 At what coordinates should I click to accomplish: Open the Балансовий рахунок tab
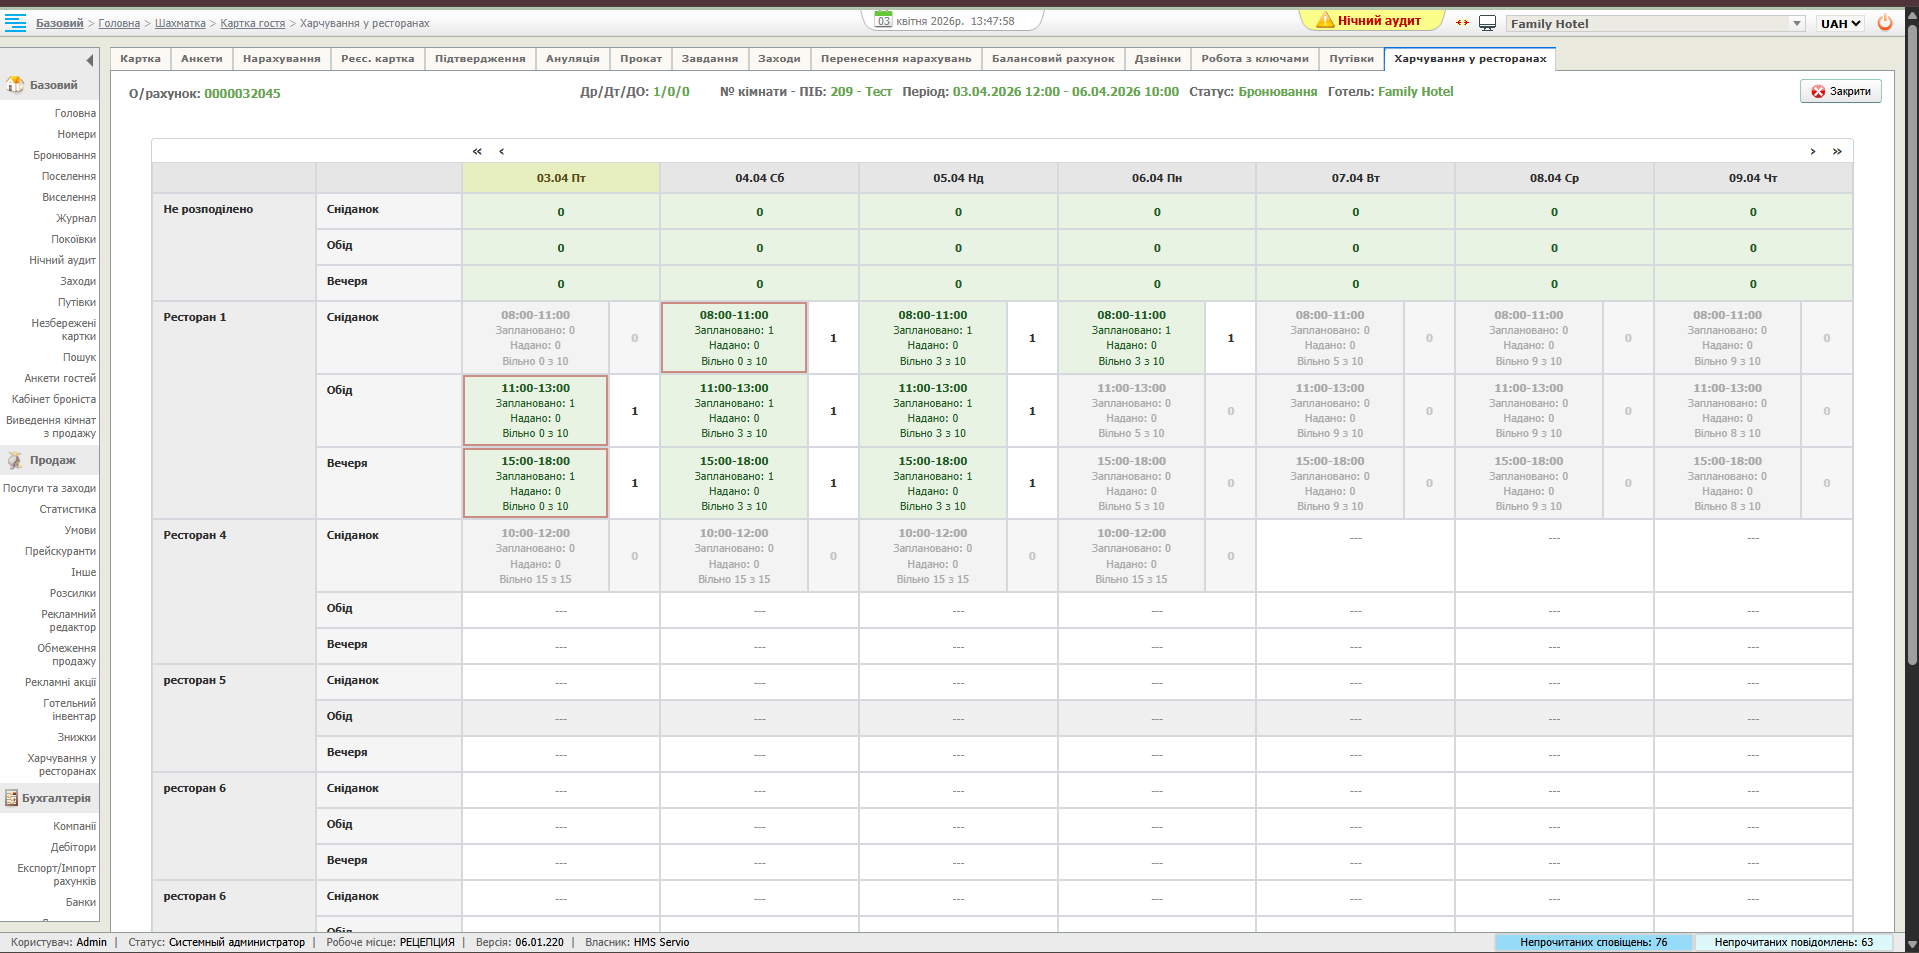point(1052,59)
